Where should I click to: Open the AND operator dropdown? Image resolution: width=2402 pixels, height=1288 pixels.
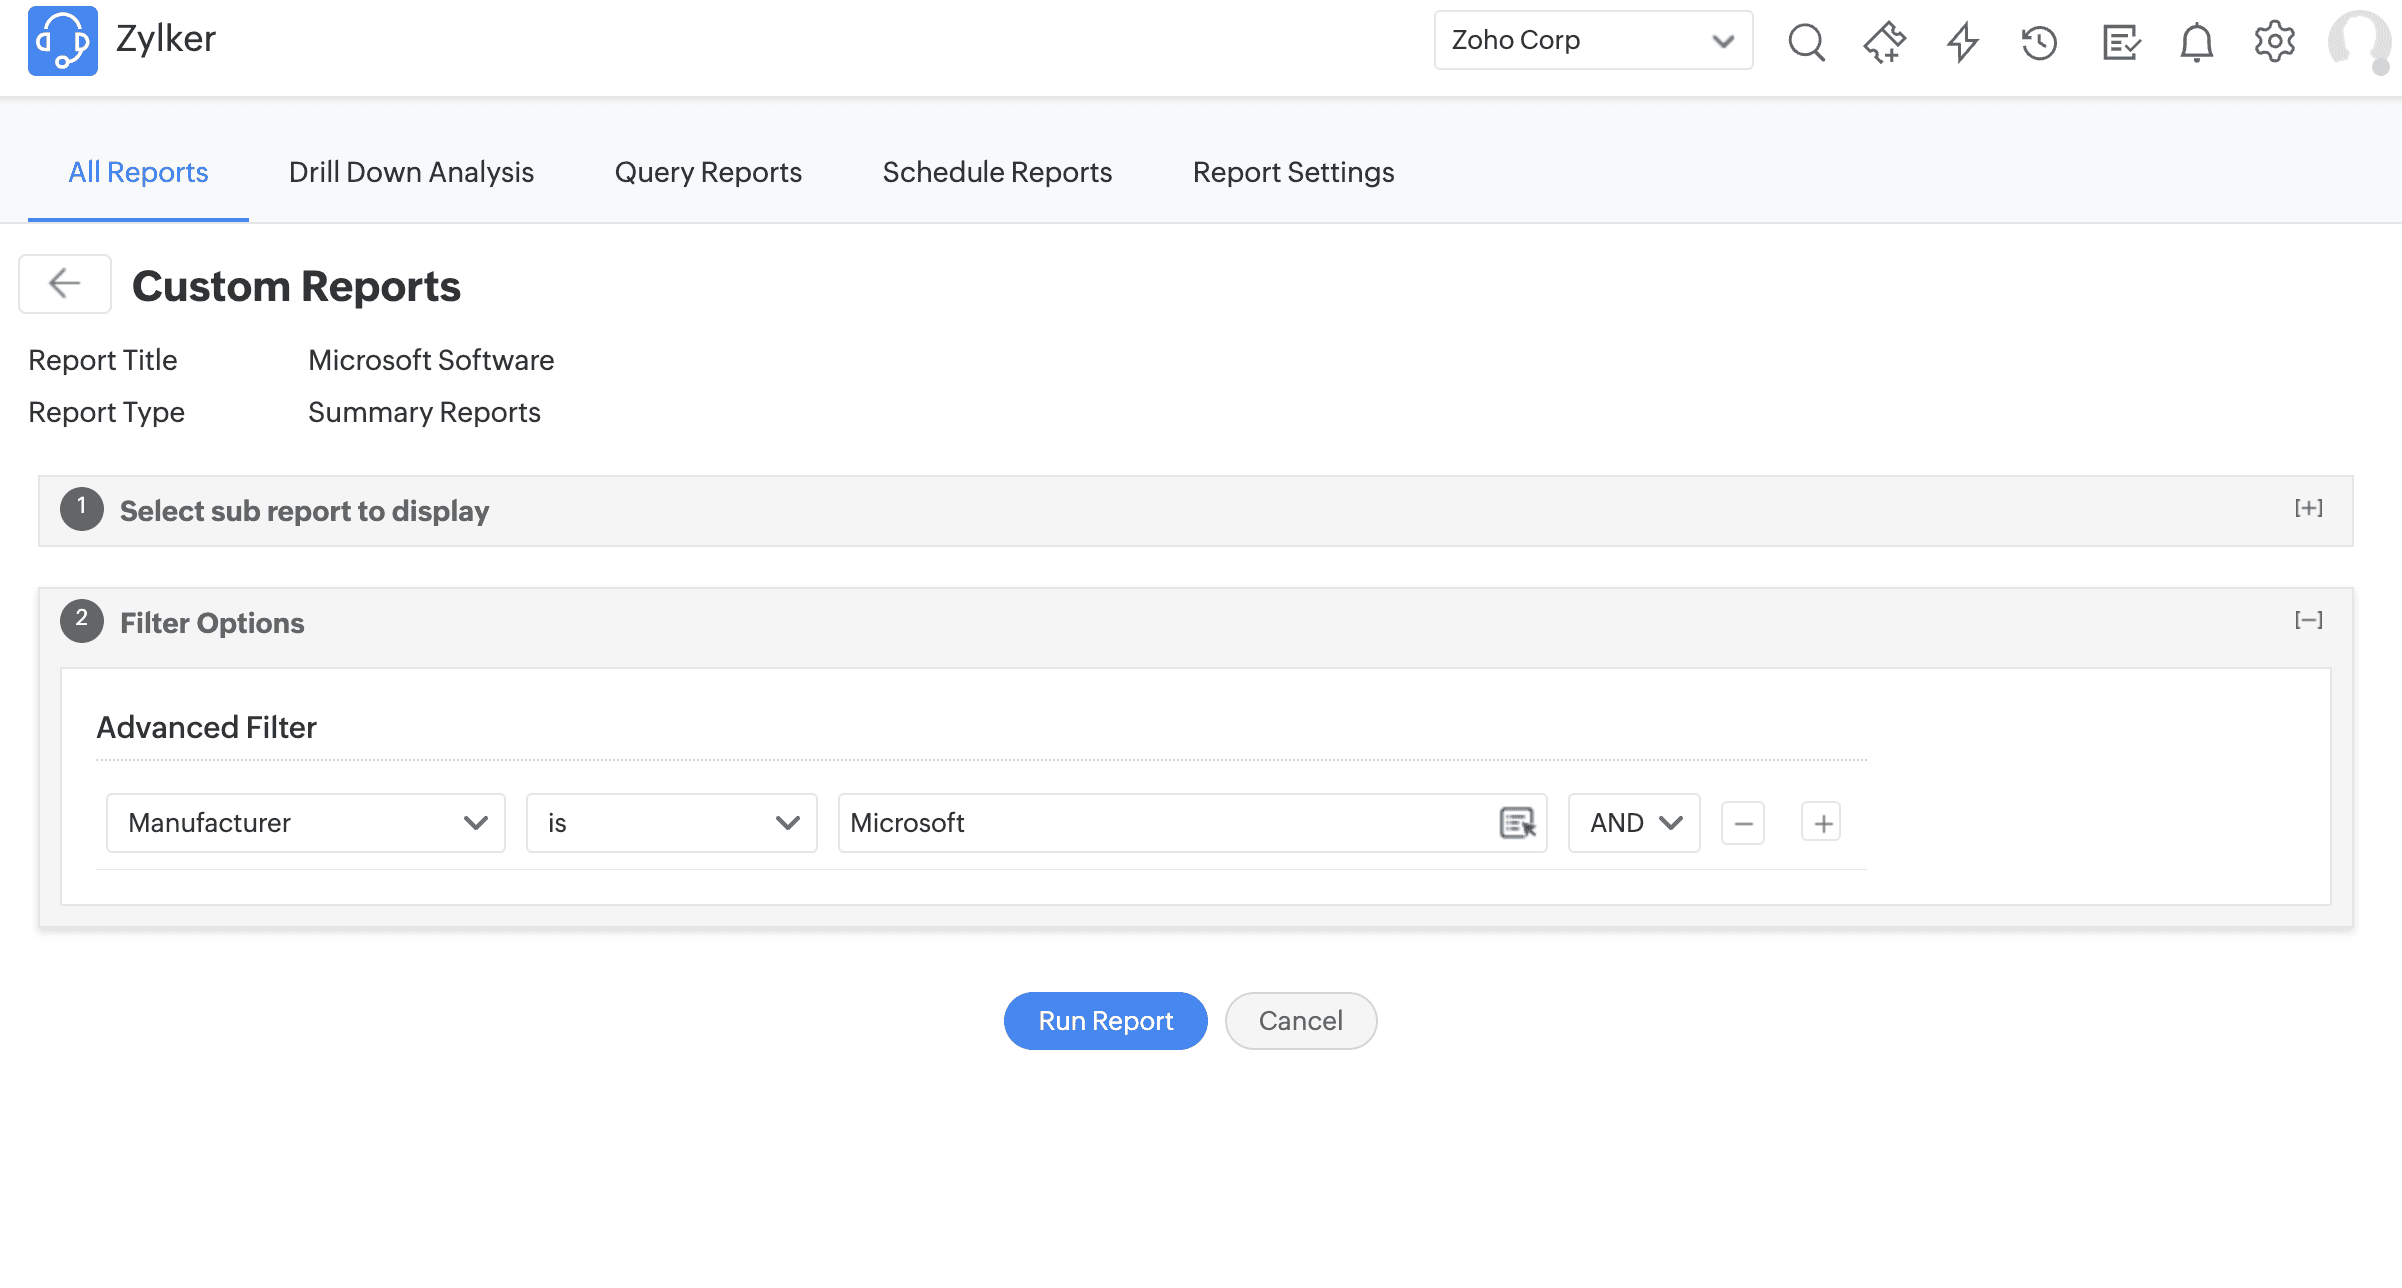1634,823
